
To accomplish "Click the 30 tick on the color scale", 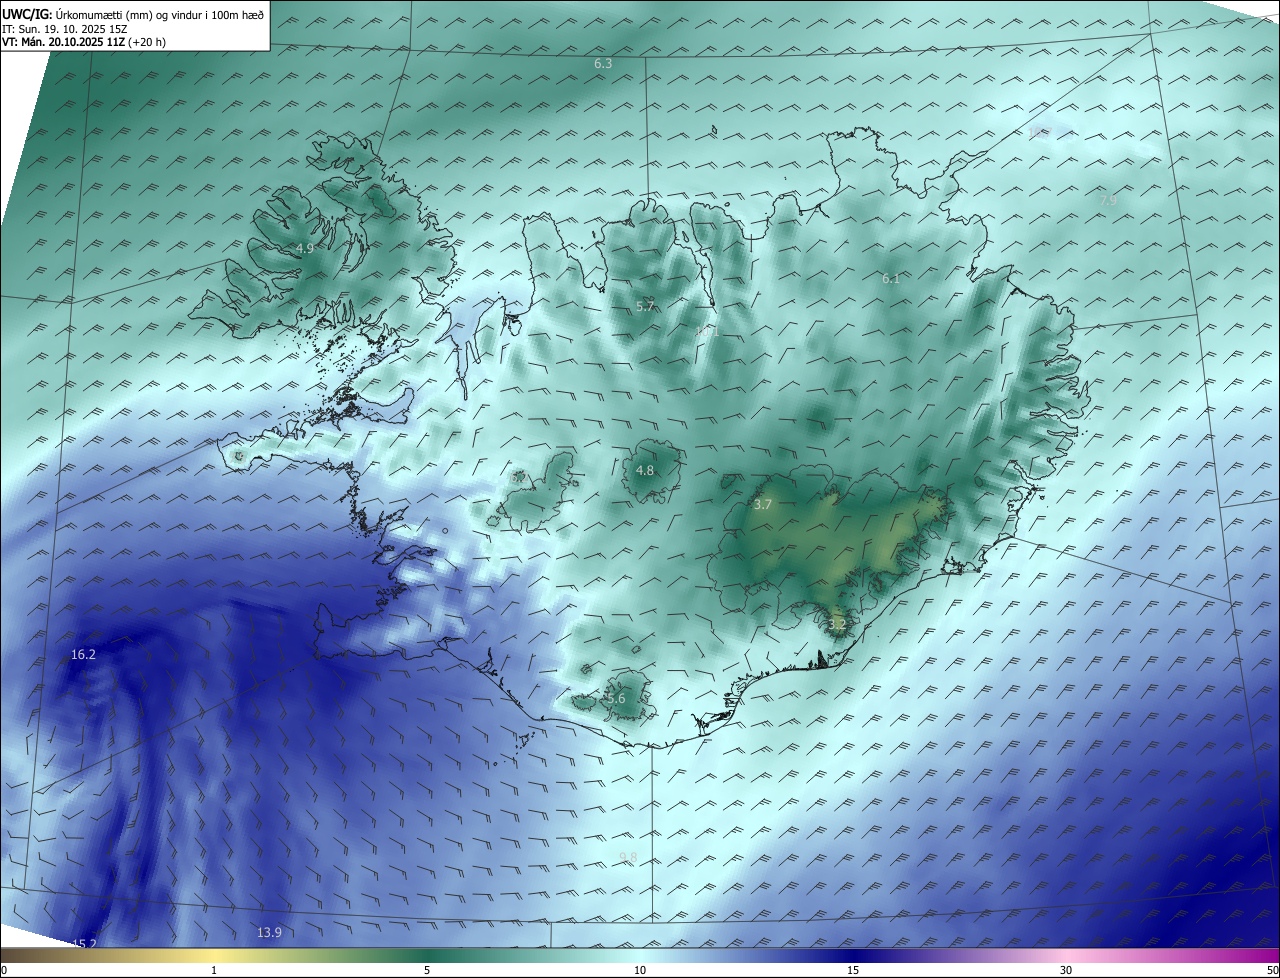I will [x=1066, y=970].
